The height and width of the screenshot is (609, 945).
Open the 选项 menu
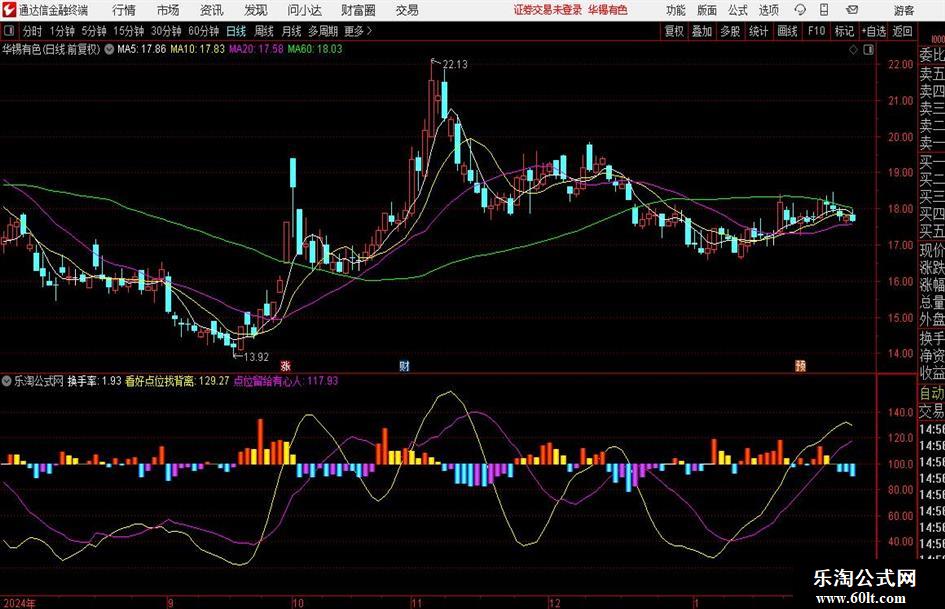tap(768, 10)
